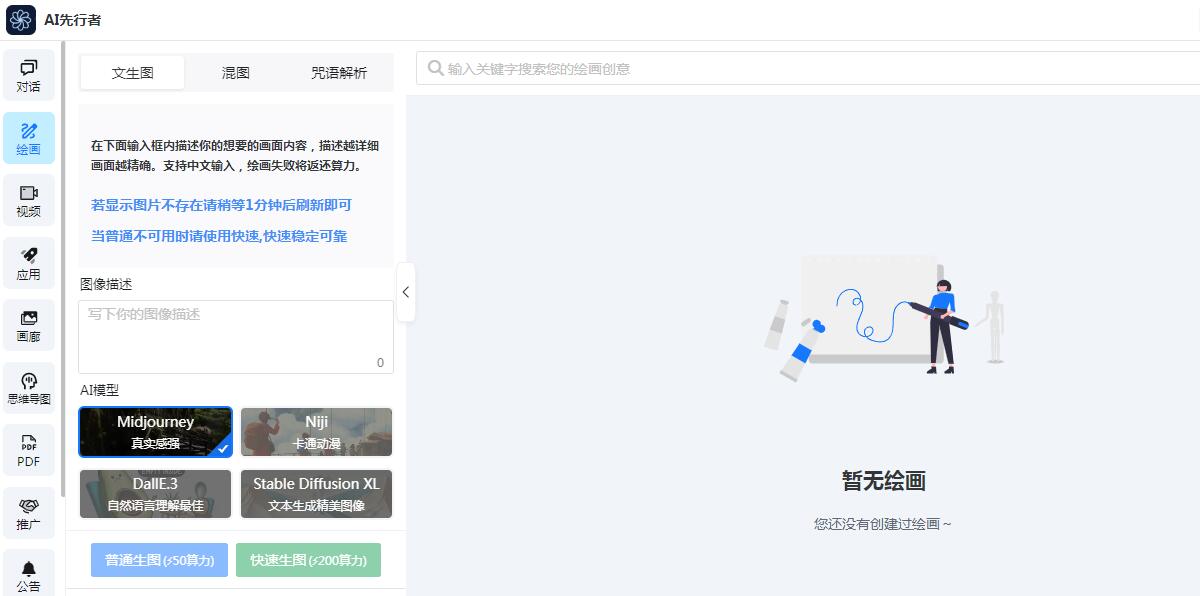This screenshot has width=1200, height=596.
Task: Click the 暂无绘画 heading
Action: coord(883,481)
